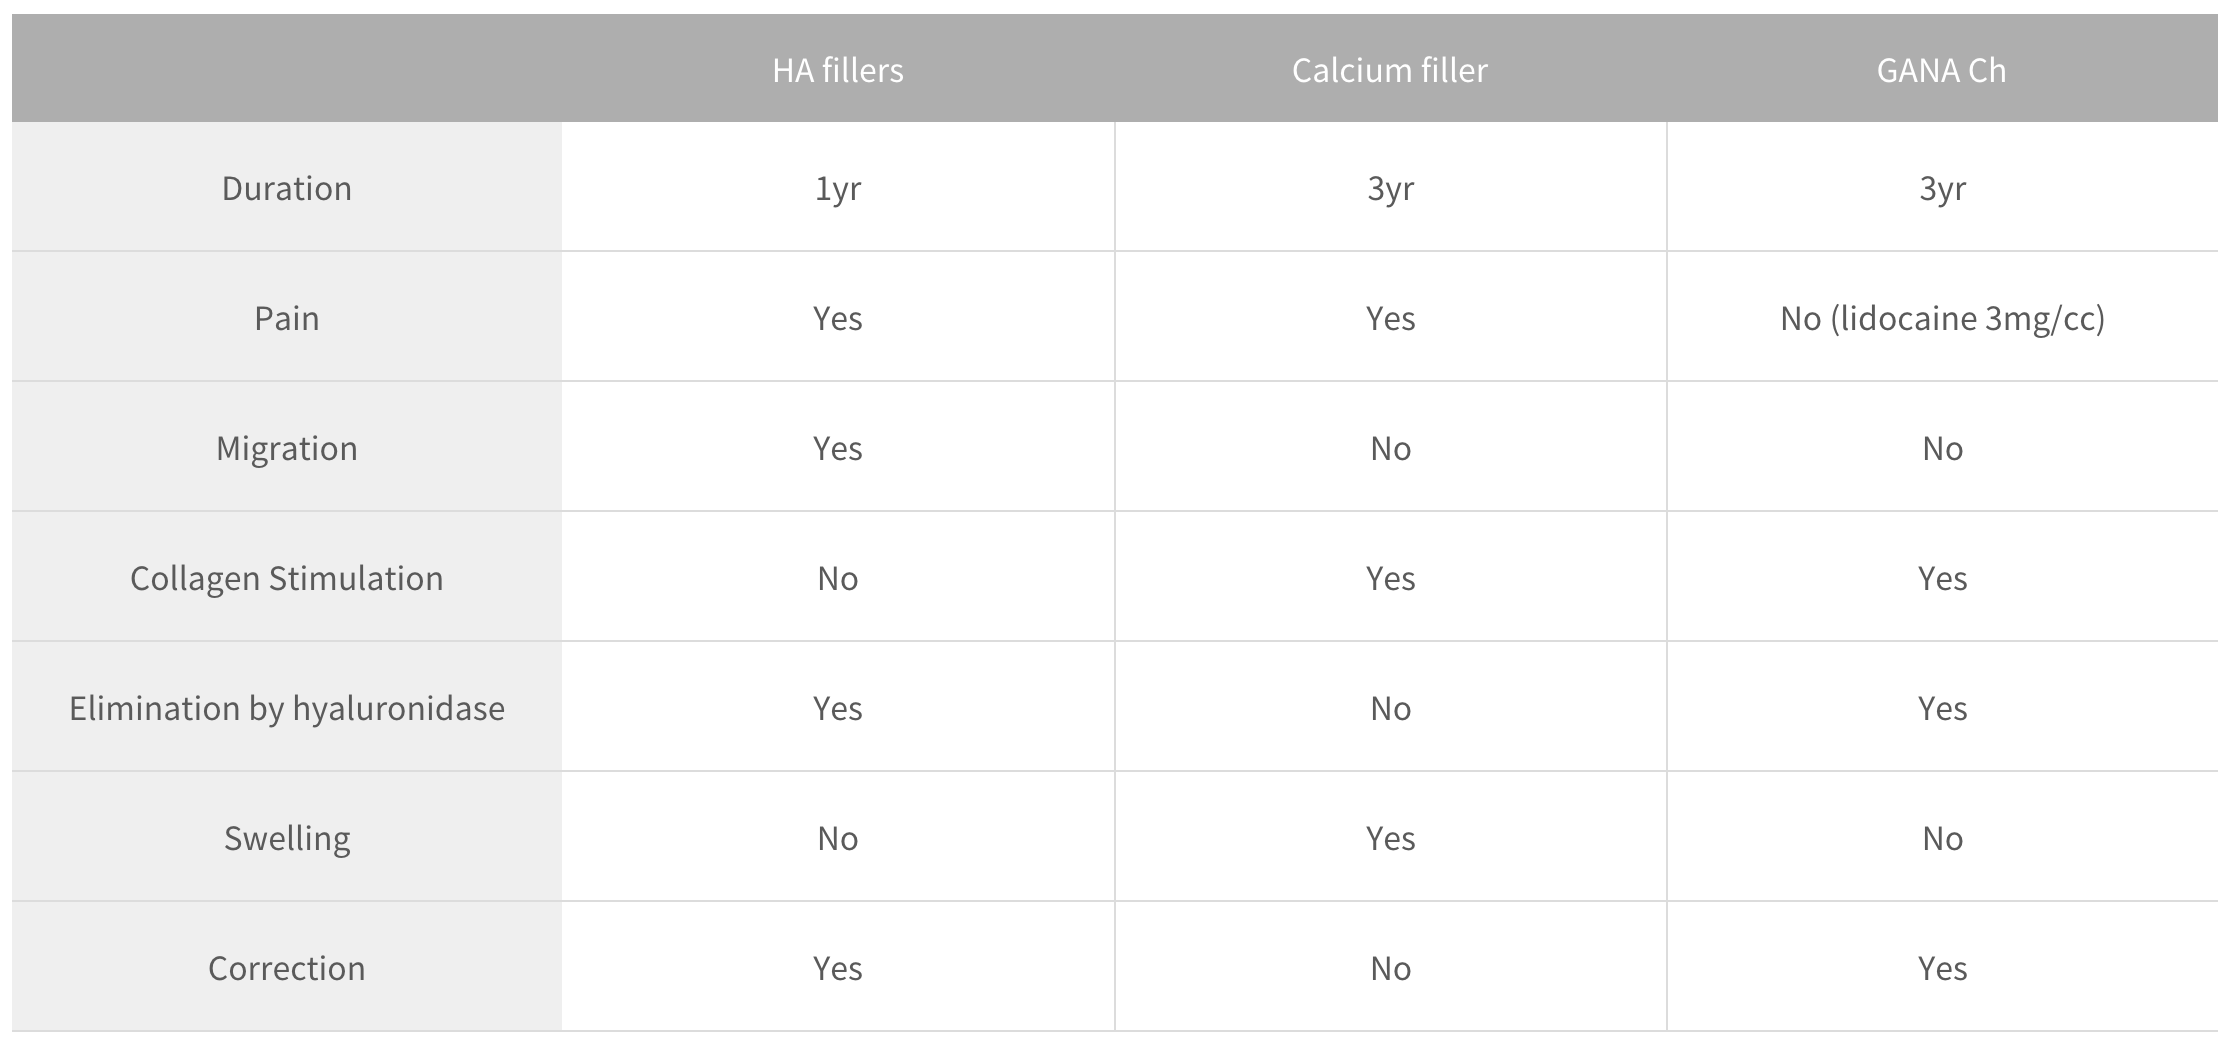This screenshot has width=2234, height=1050.
Task: Click the Calcium filler Migration No cell
Action: (1390, 448)
